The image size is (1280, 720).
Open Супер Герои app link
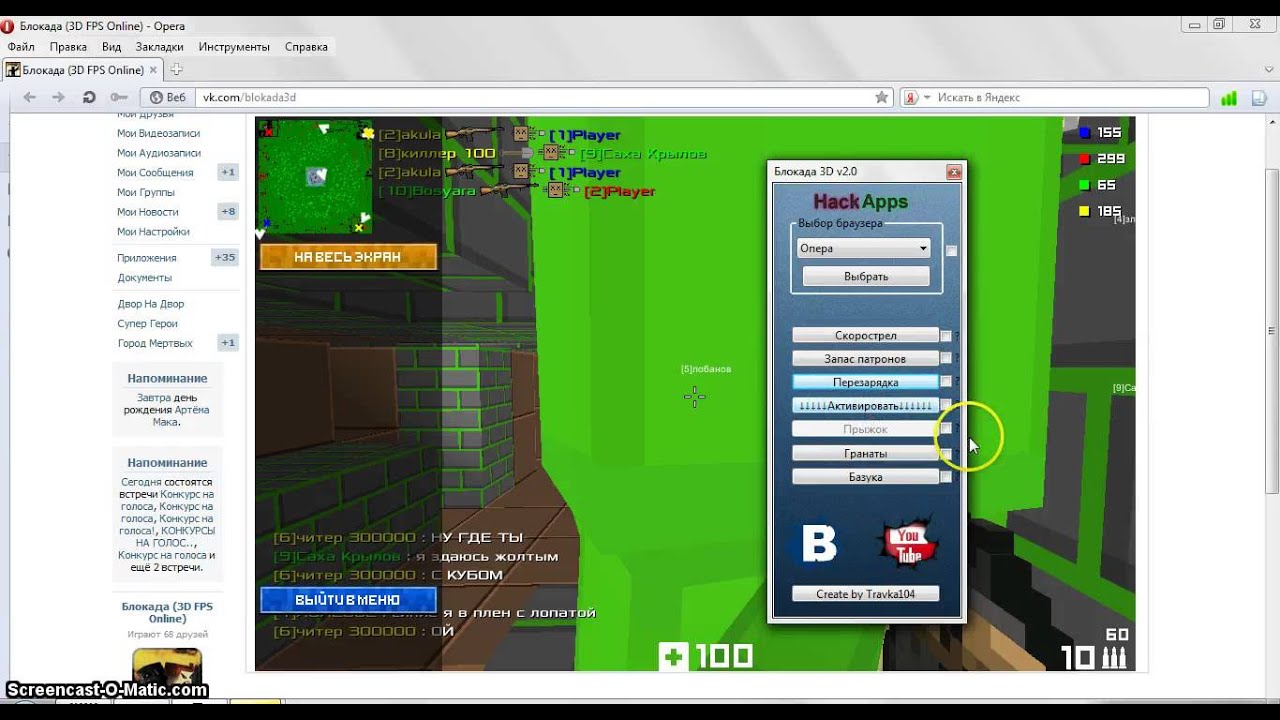coord(148,324)
